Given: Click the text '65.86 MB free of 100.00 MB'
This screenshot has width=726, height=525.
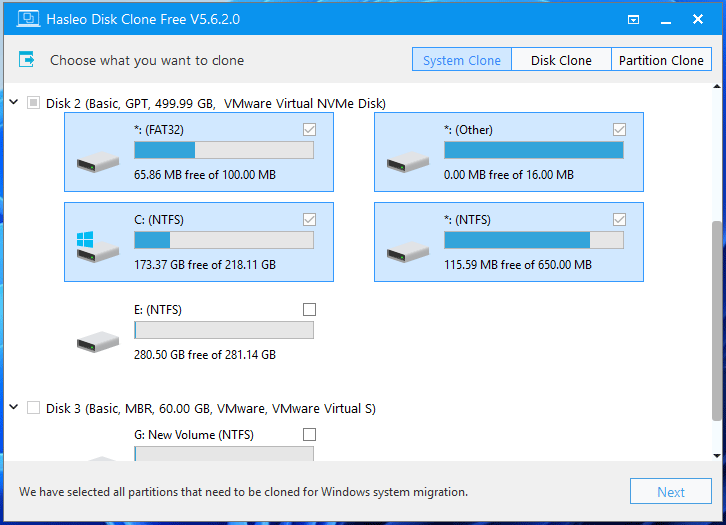Looking at the screenshot, I should tap(205, 175).
